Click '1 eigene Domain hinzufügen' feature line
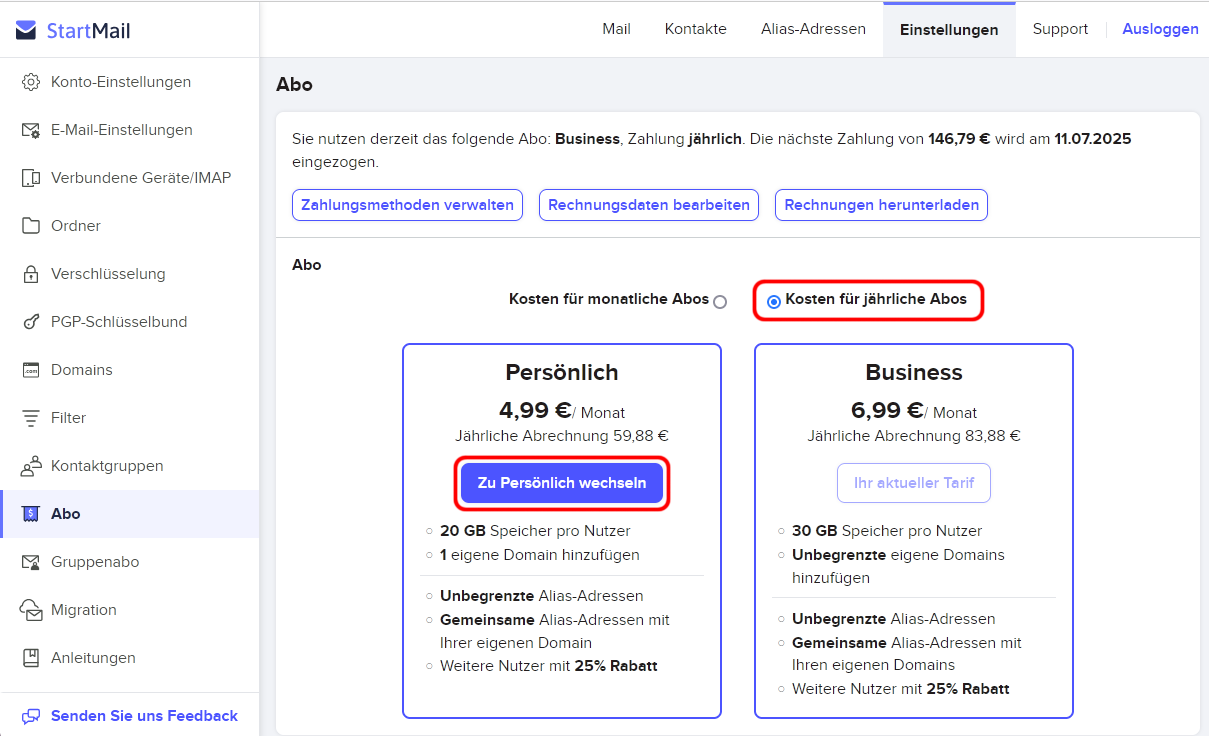 tap(540, 555)
